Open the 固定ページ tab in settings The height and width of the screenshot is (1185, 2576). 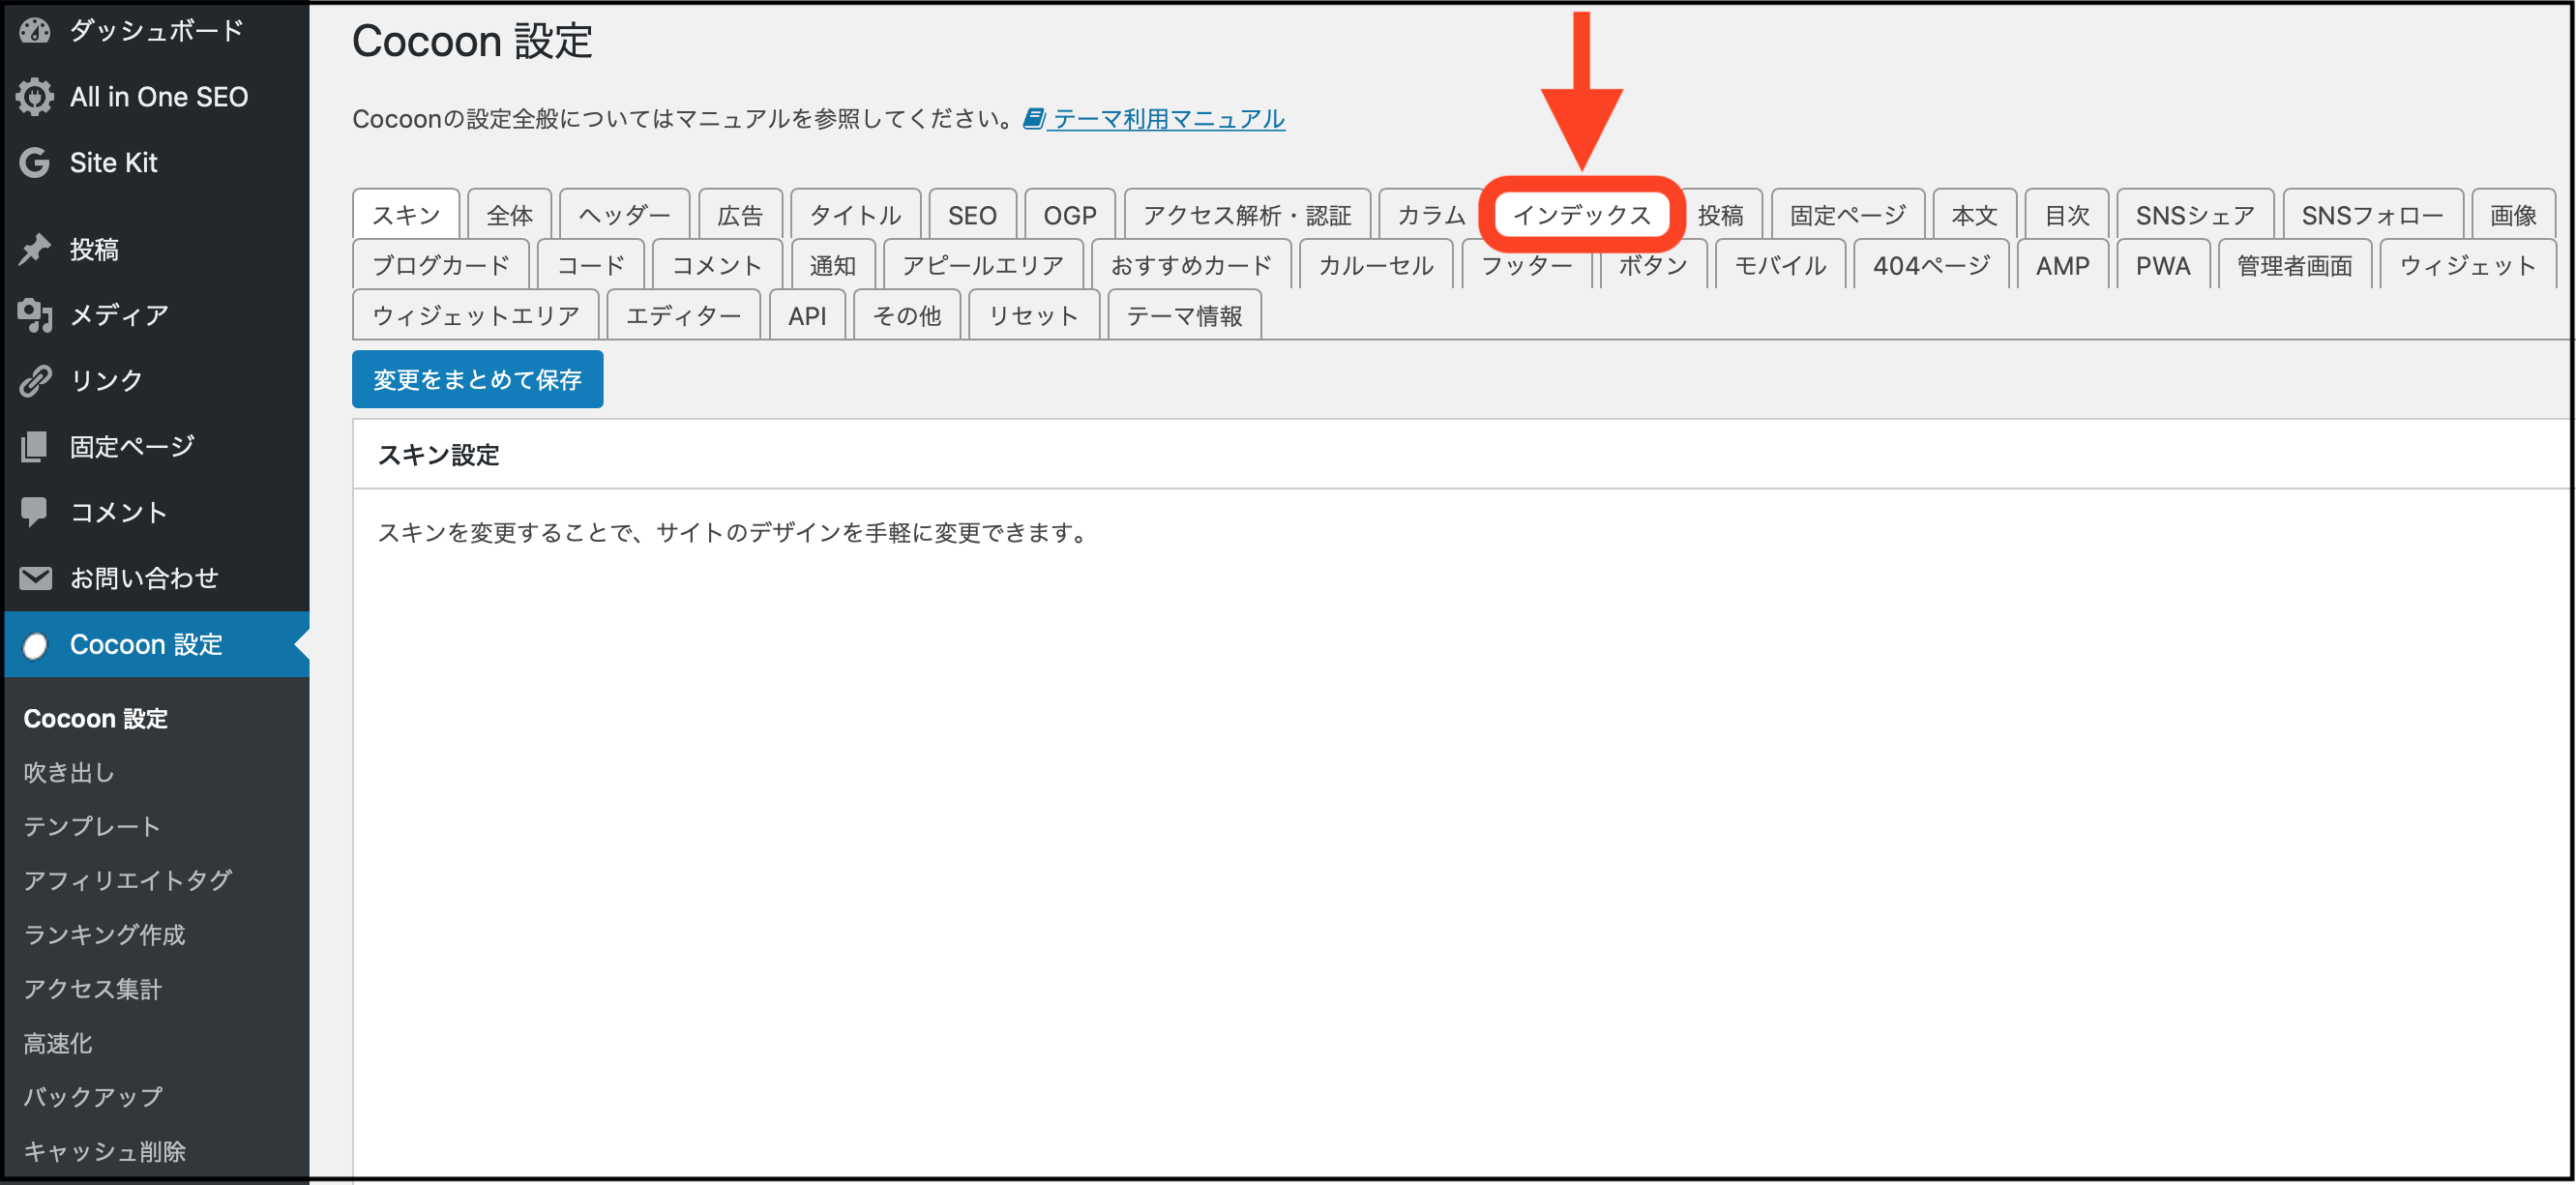coord(1848,214)
